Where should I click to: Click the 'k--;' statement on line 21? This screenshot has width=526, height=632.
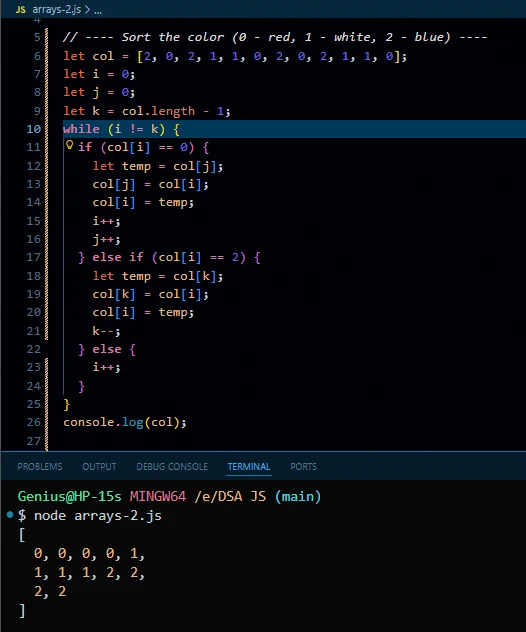[106, 331]
